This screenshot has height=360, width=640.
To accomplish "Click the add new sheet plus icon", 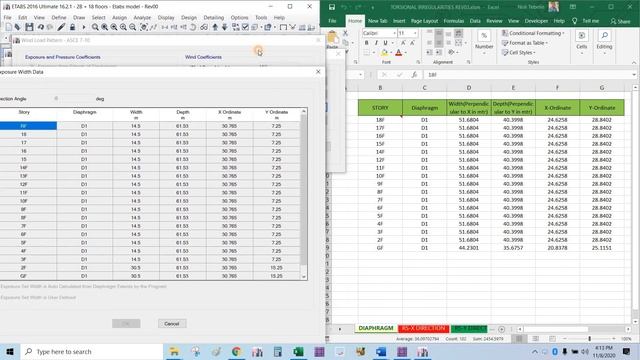I will [502, 329].
